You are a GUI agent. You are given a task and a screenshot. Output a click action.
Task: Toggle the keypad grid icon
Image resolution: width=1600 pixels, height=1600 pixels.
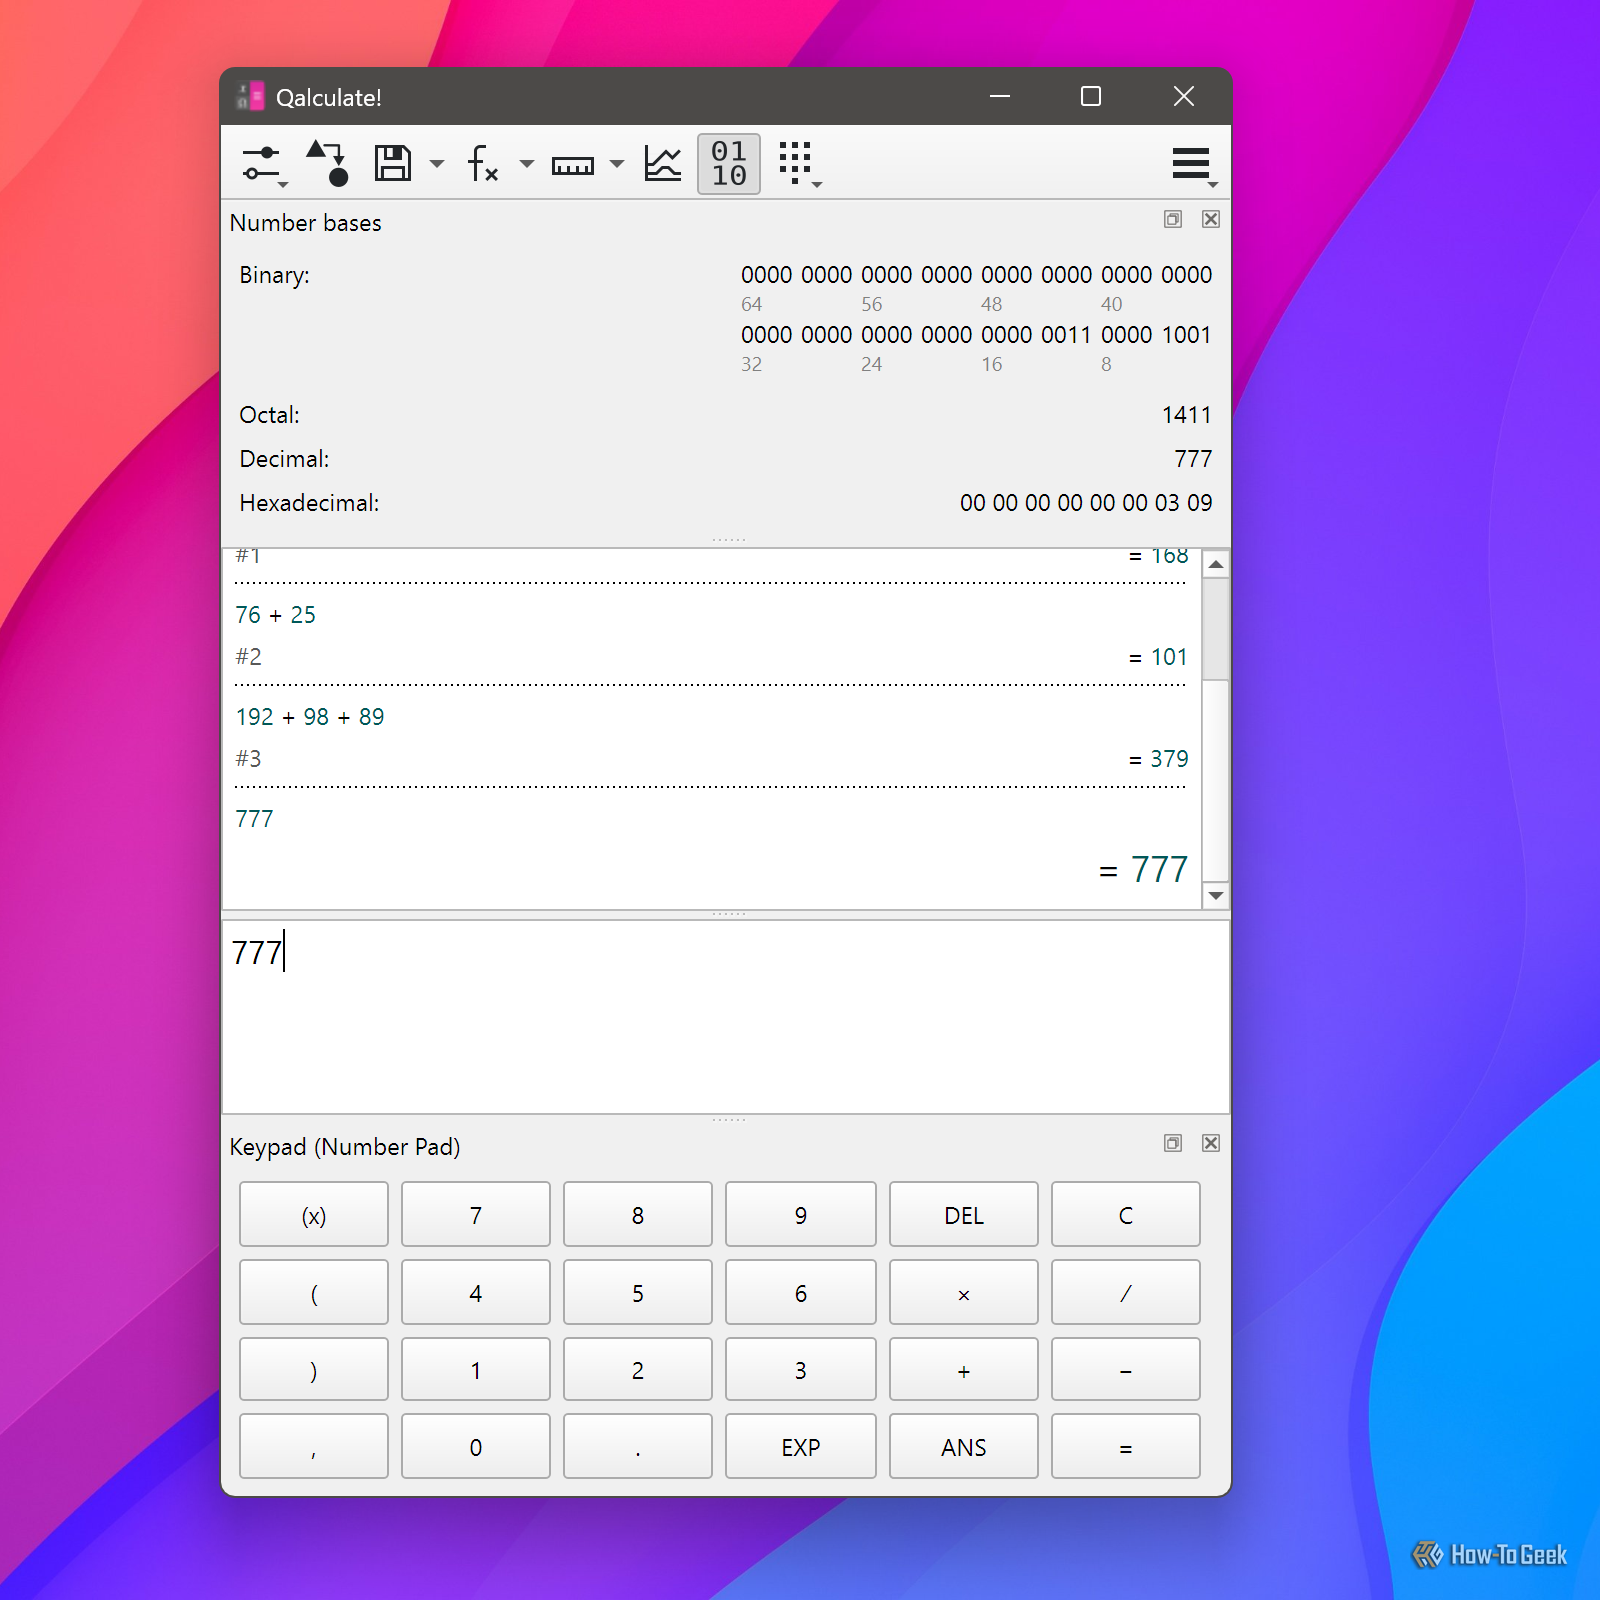[798, 164]
